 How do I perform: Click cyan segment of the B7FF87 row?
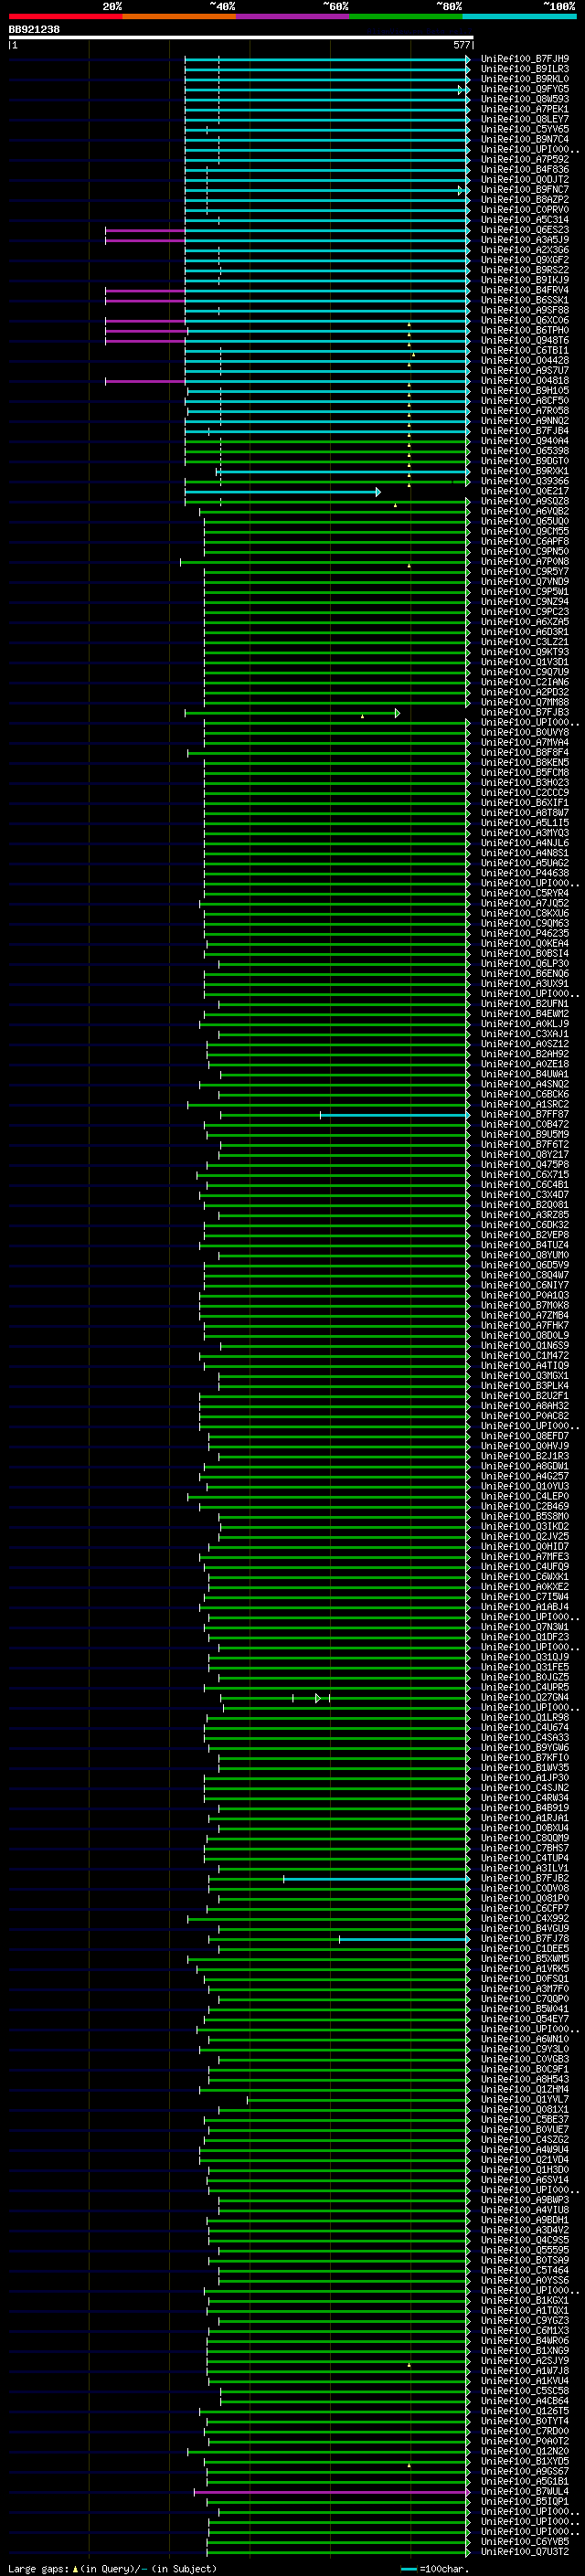(394, 1114)
